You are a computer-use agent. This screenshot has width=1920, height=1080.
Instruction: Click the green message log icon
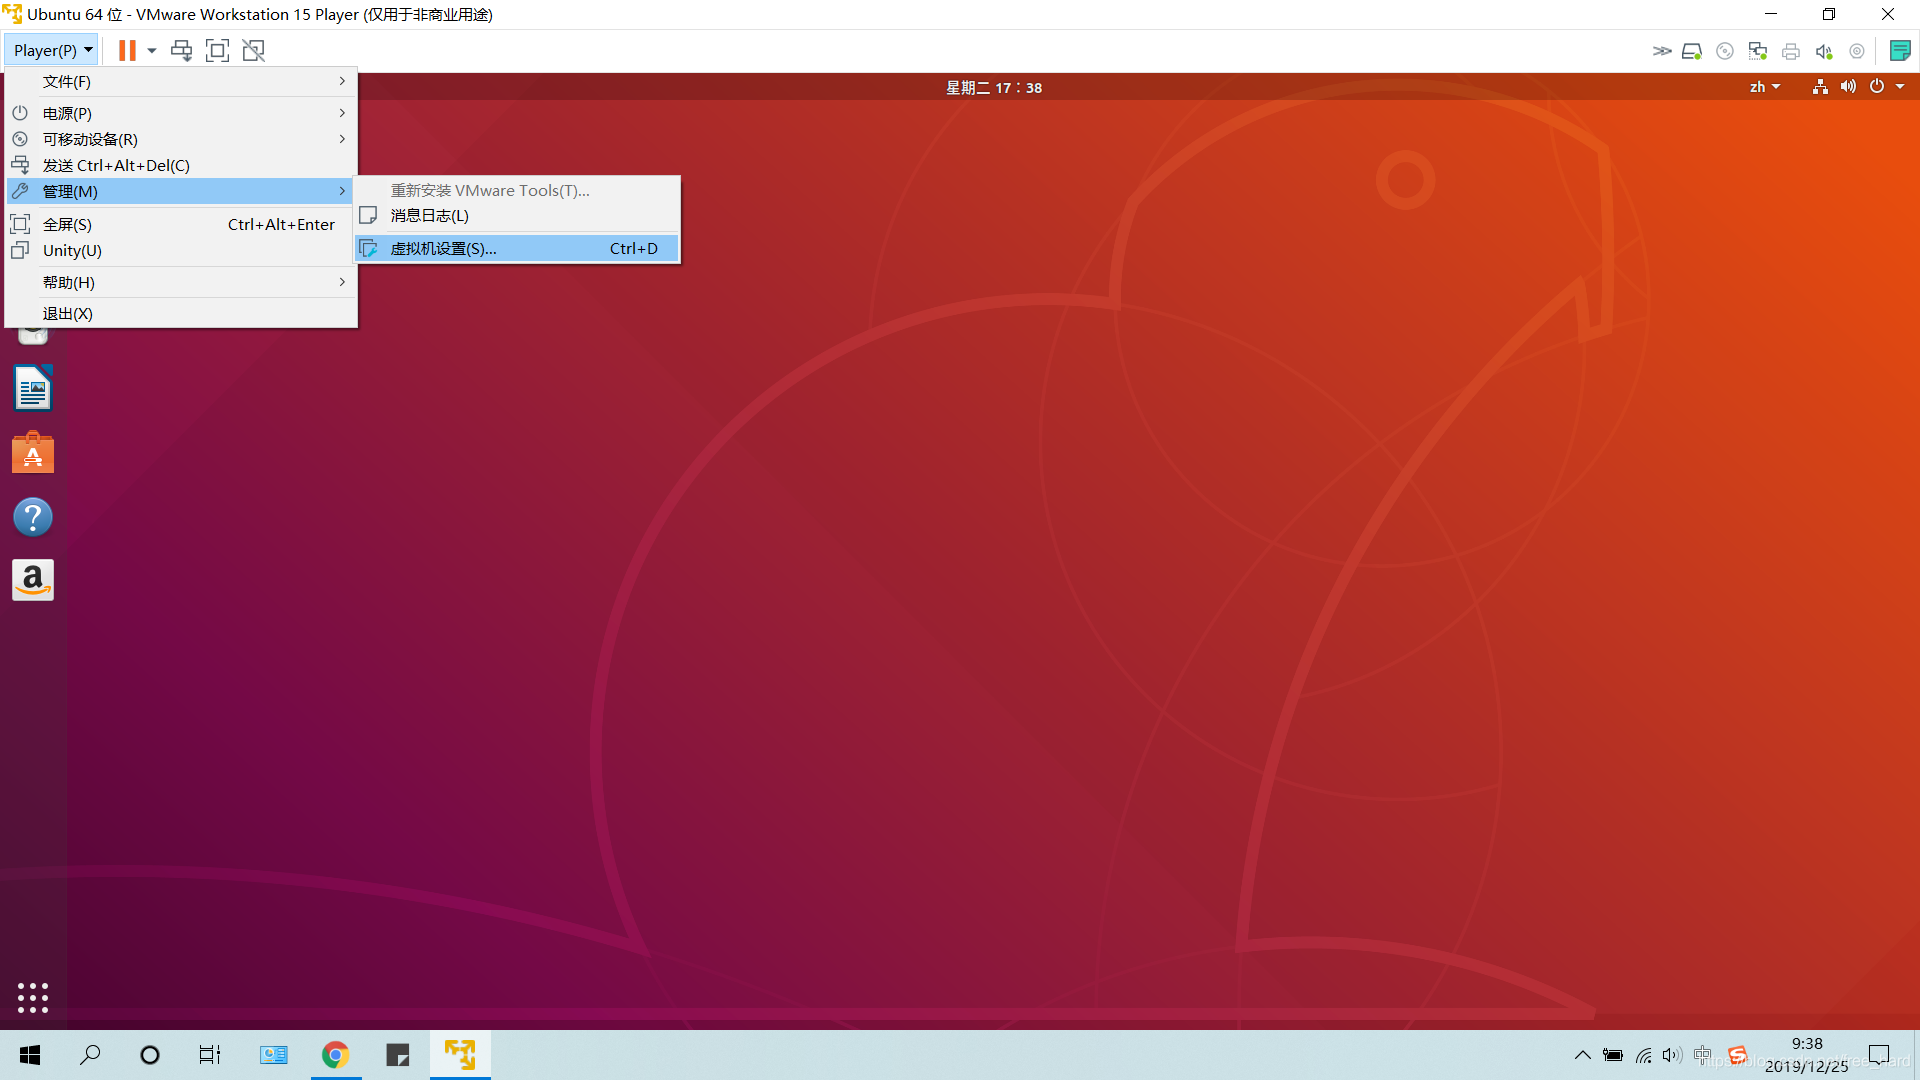pos(1900,51)
